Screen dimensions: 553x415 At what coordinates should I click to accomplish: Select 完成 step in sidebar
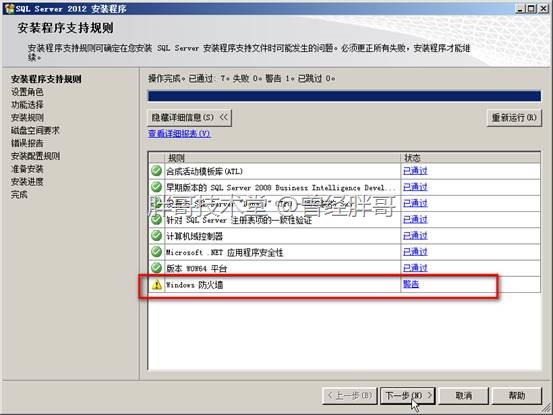pos(19,194)
